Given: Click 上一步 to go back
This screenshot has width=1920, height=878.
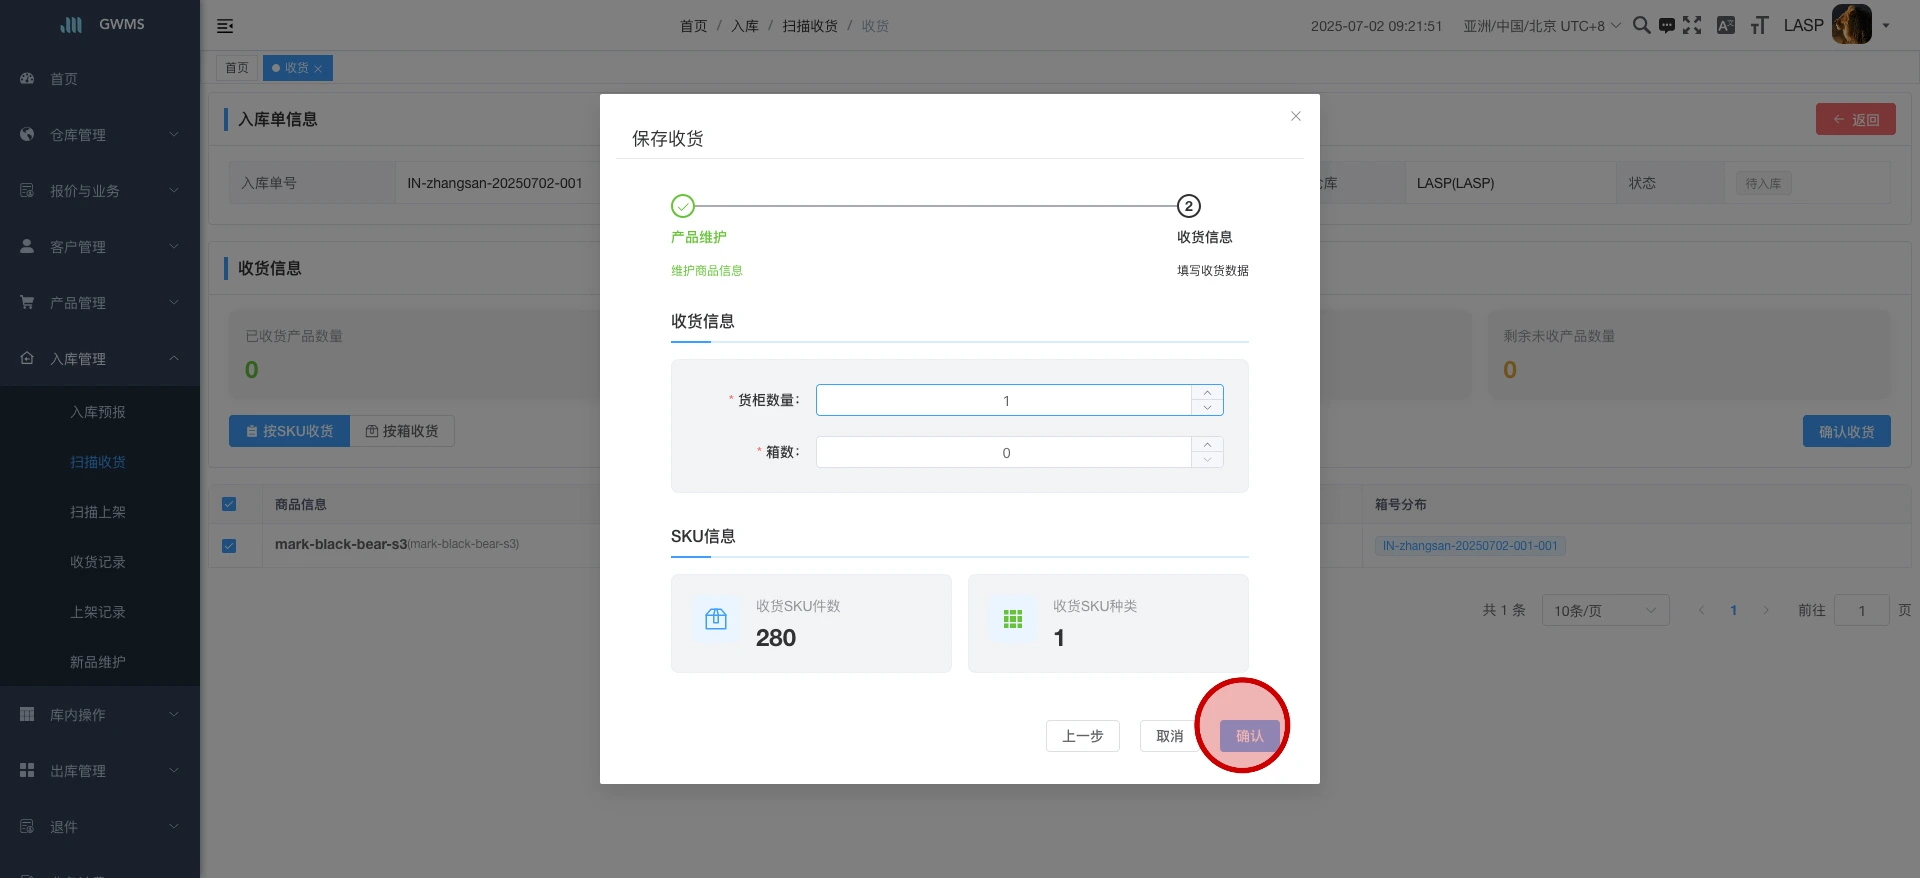Looking at the screenshot, I should click(1082, 736).
